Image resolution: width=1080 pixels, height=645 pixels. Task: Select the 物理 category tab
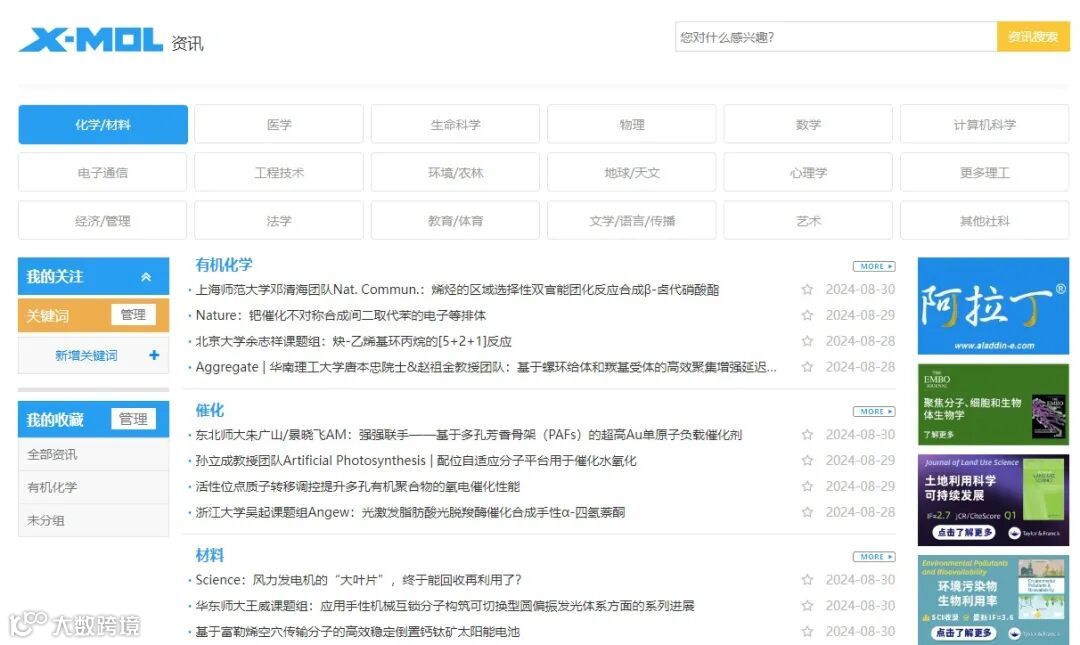pyautogui.click(x=632, y=125)
